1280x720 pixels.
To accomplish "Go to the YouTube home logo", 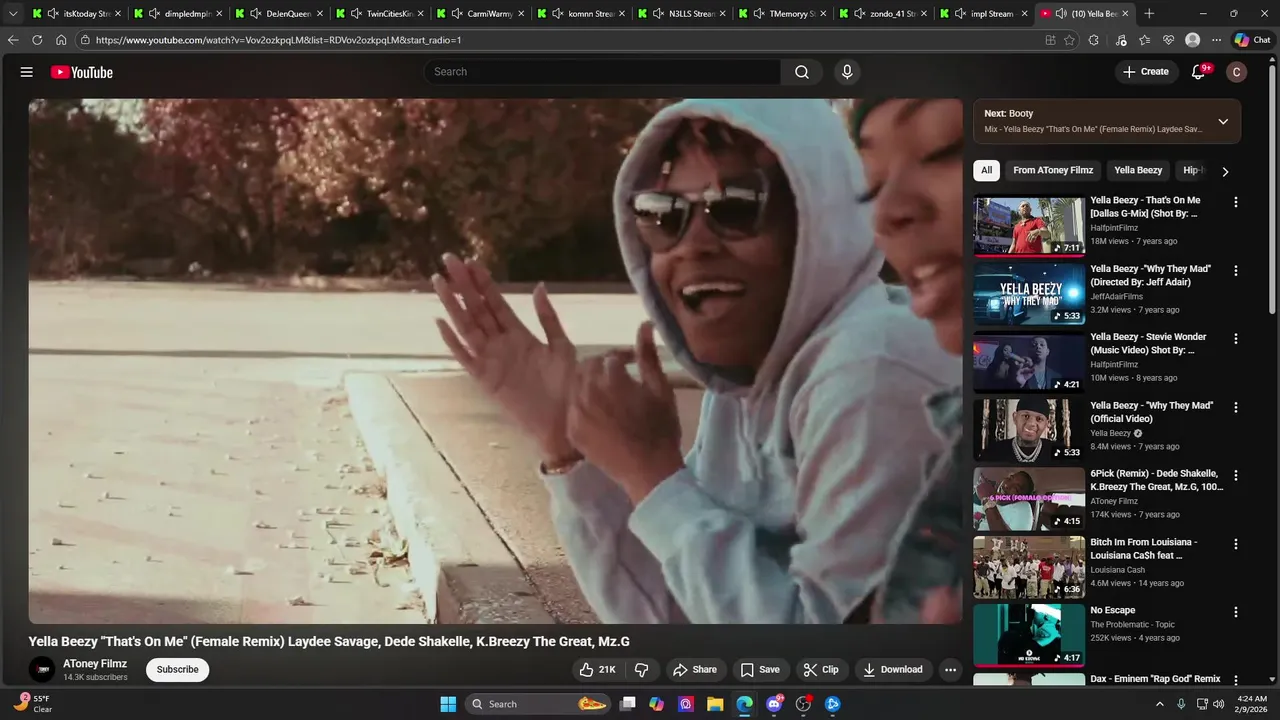I will pos(82,72).
